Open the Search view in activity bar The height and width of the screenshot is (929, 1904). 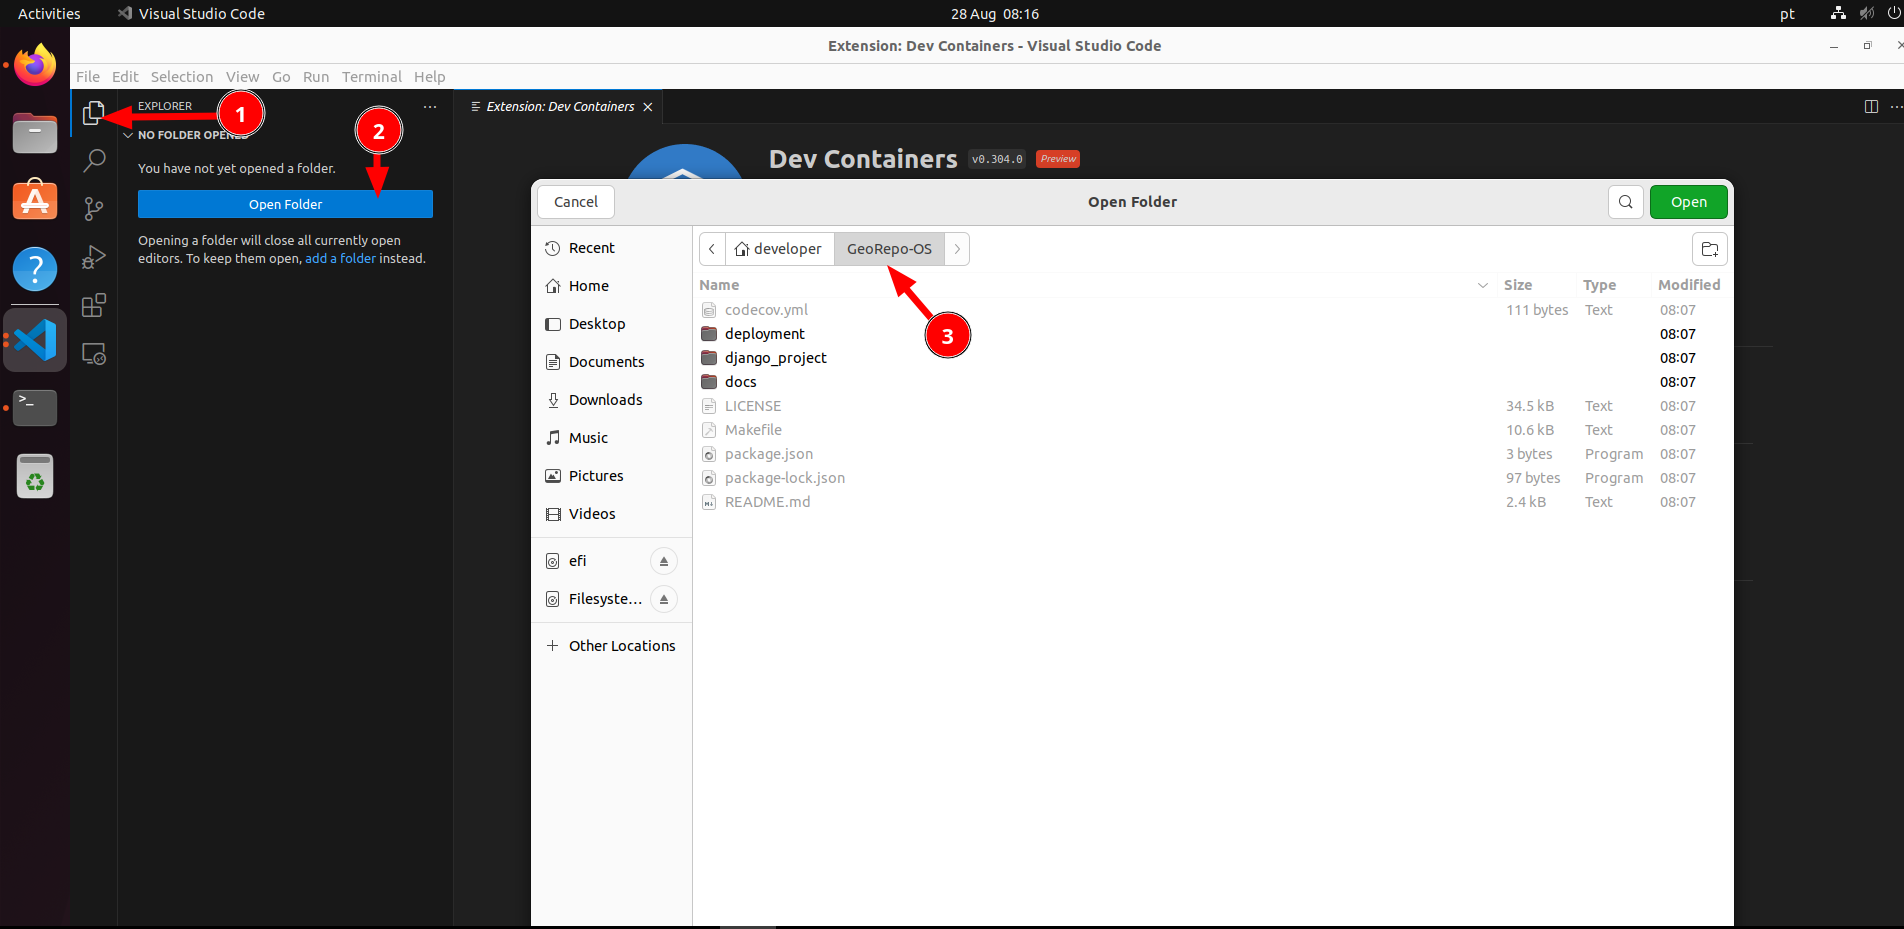point(94,160)
